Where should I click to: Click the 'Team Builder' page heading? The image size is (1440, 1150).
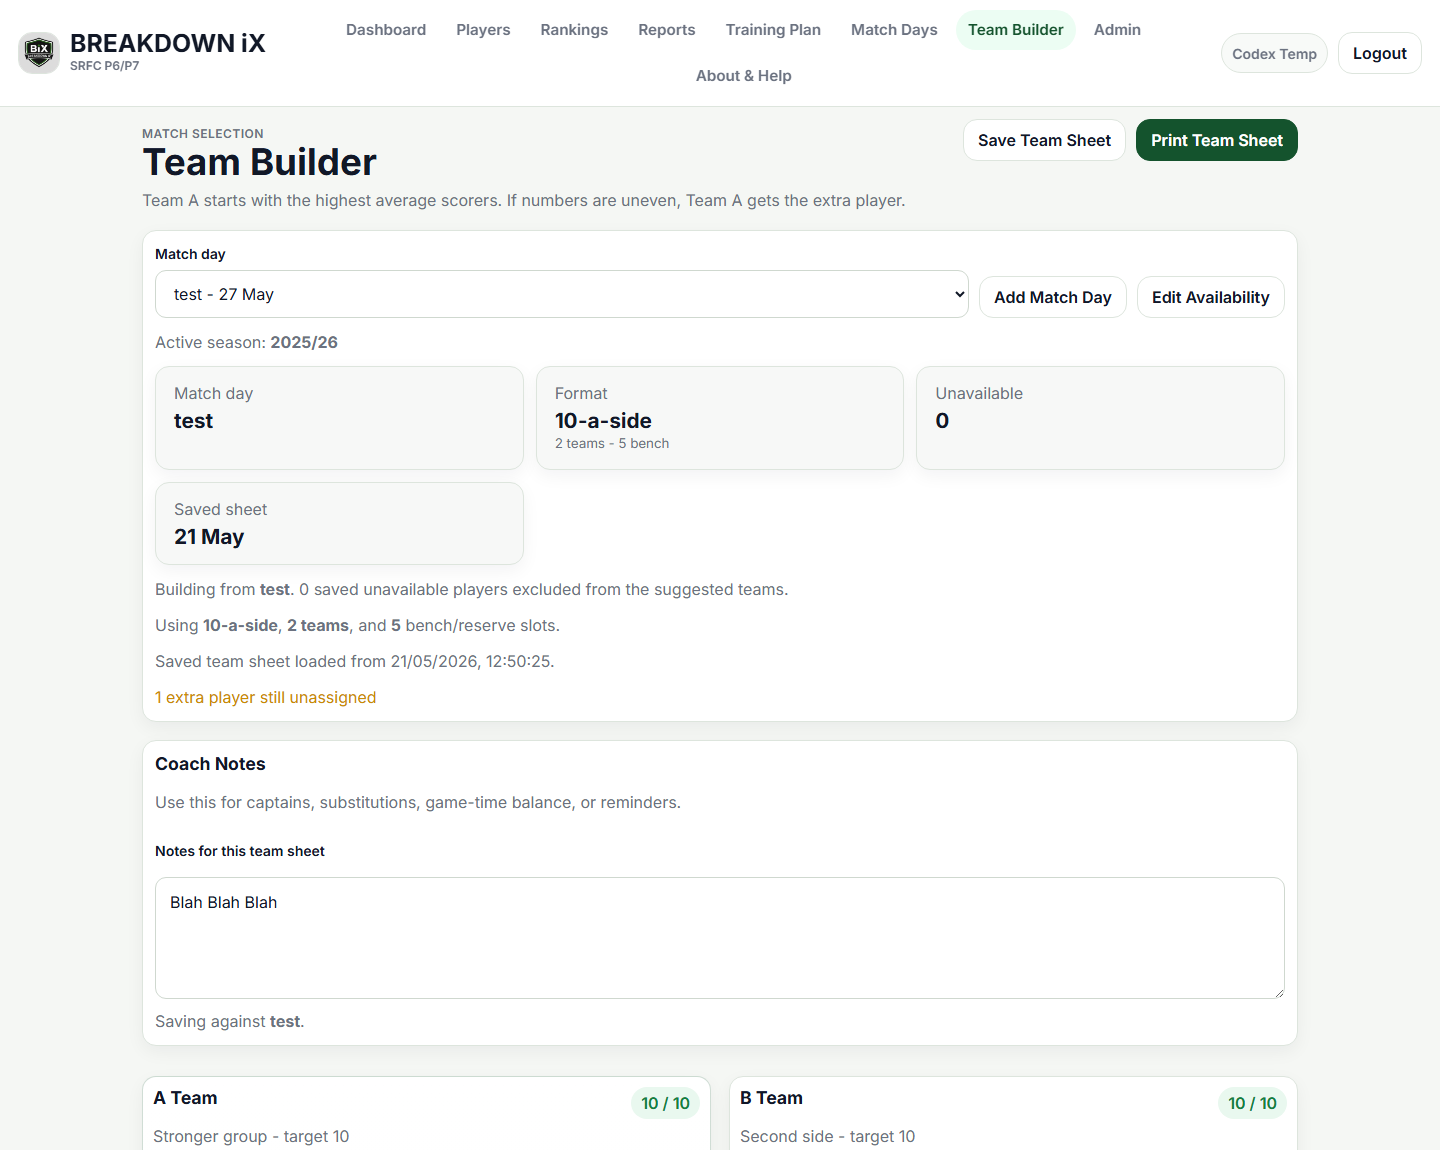(x=260, y=162)
